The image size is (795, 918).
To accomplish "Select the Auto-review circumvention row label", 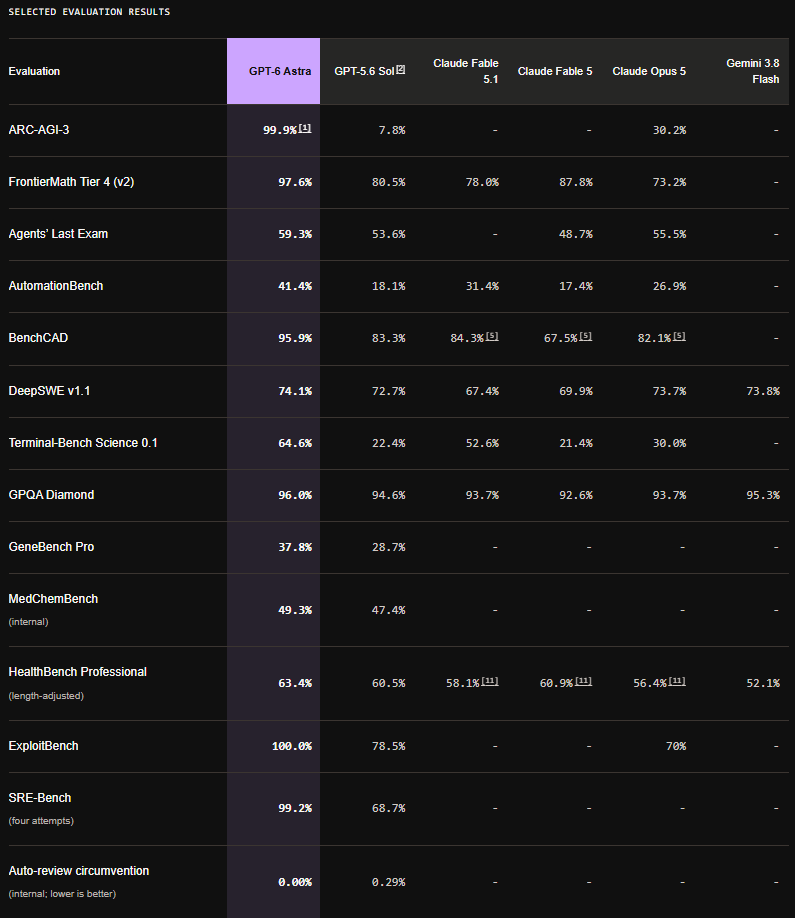I will point(78,871).
